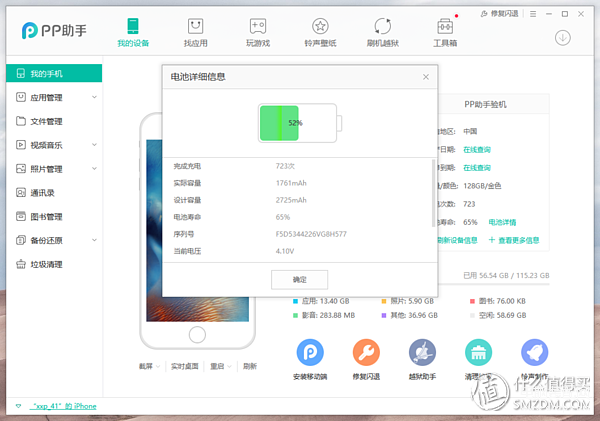Click the 52% battery level indicator

click(x=300, y=123)
